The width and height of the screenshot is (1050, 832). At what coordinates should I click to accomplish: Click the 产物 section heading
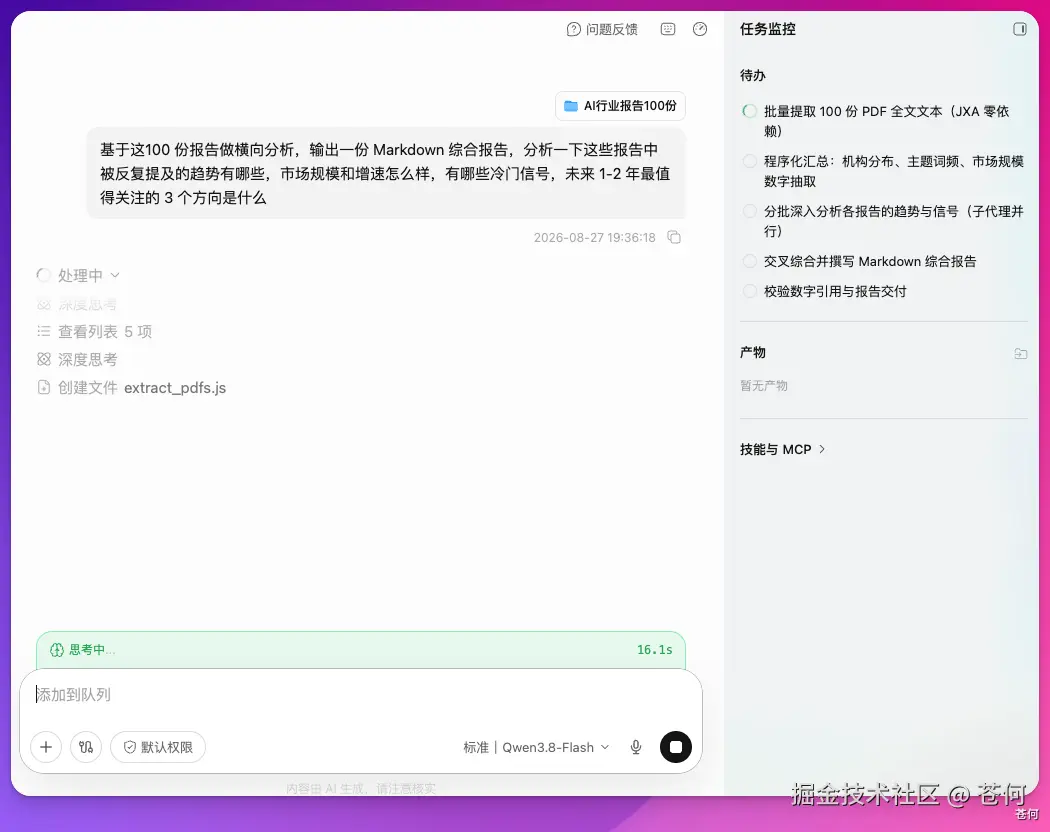tap(753, 352)
